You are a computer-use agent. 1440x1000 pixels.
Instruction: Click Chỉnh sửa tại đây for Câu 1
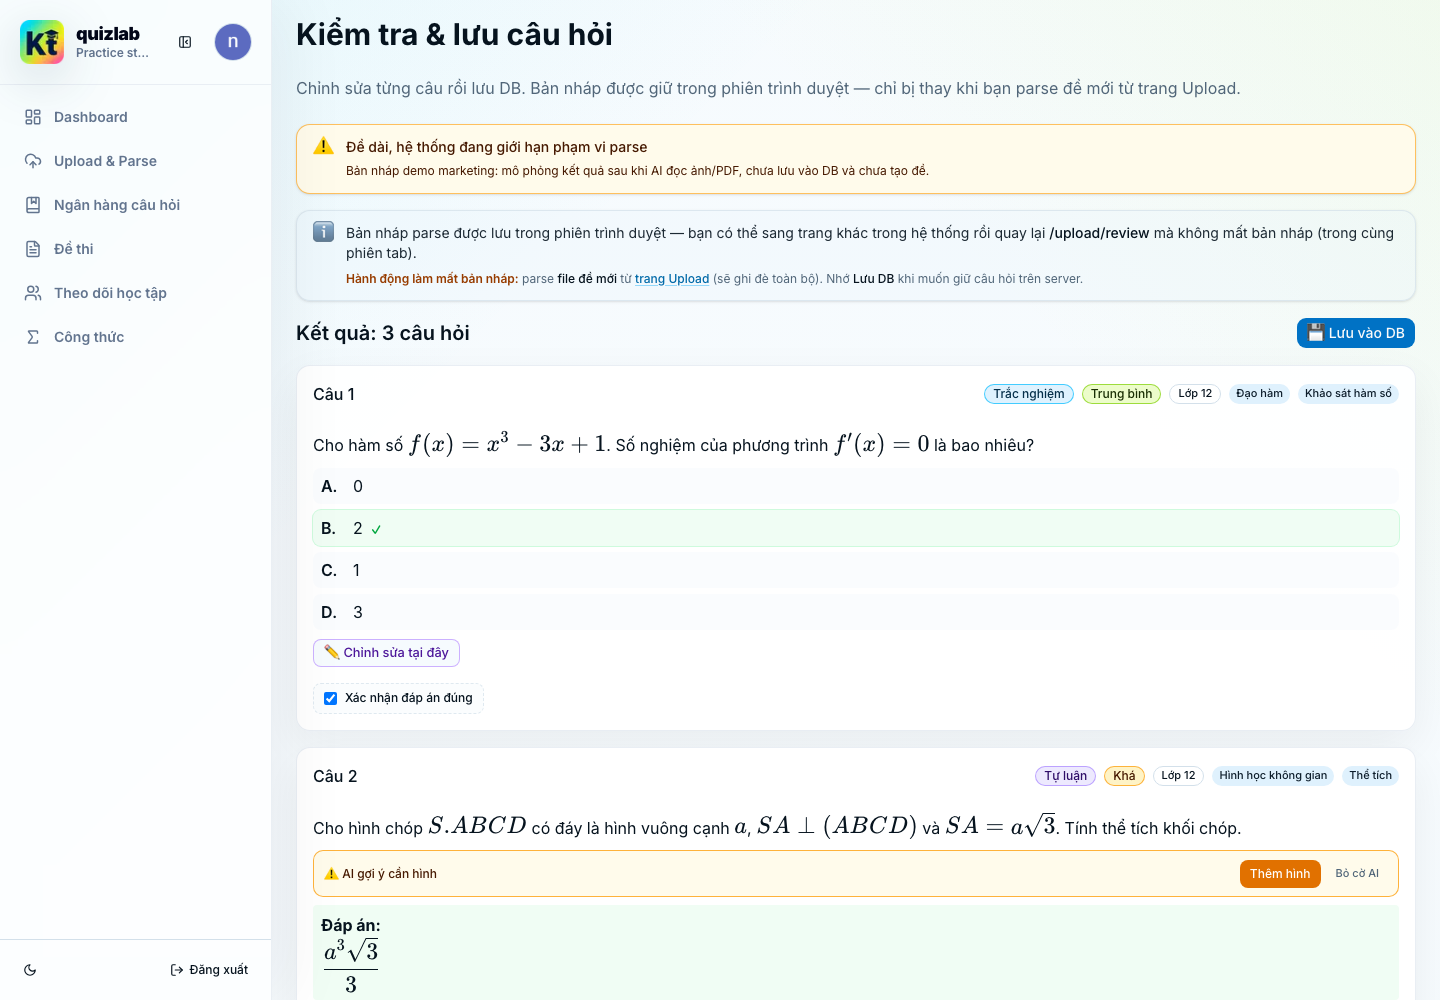point(386,653)
